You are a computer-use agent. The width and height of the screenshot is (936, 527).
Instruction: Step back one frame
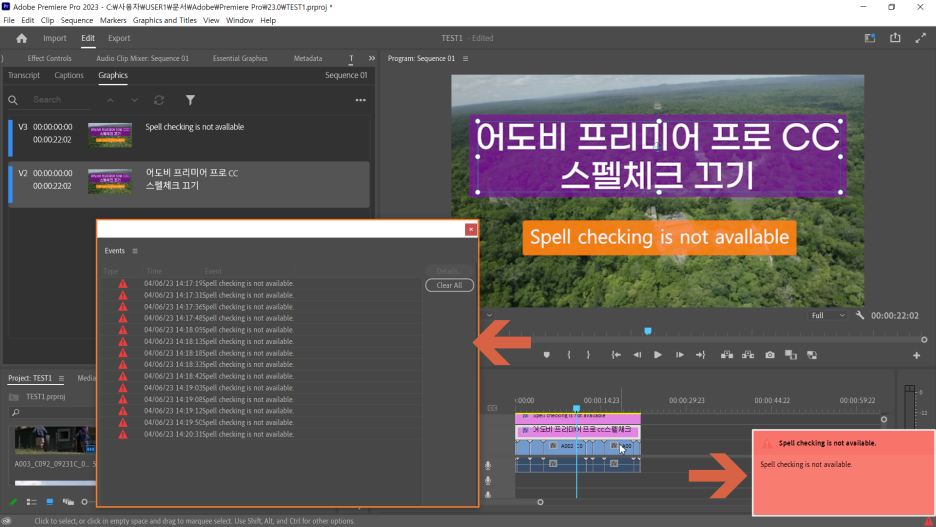click(x=637, y=355)
